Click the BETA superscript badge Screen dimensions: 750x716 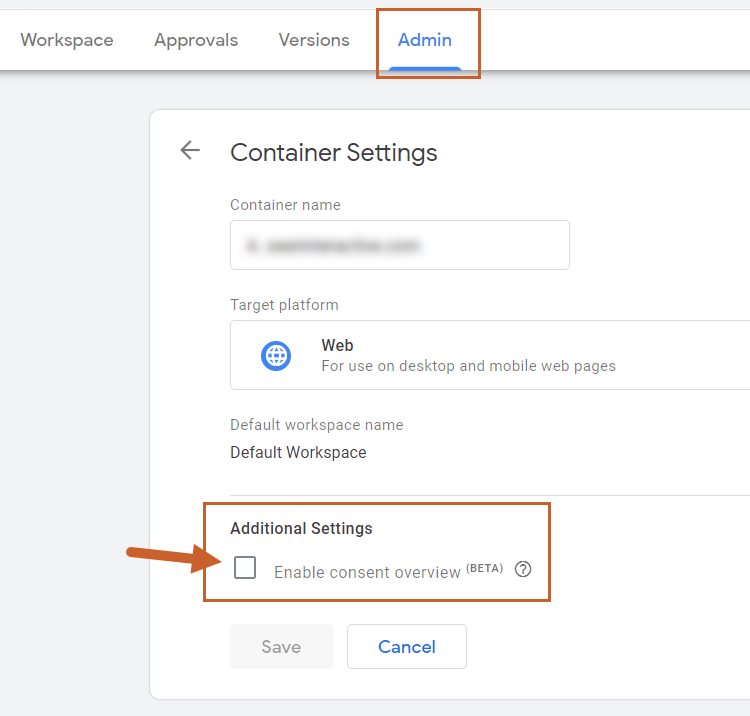(485, 568)
